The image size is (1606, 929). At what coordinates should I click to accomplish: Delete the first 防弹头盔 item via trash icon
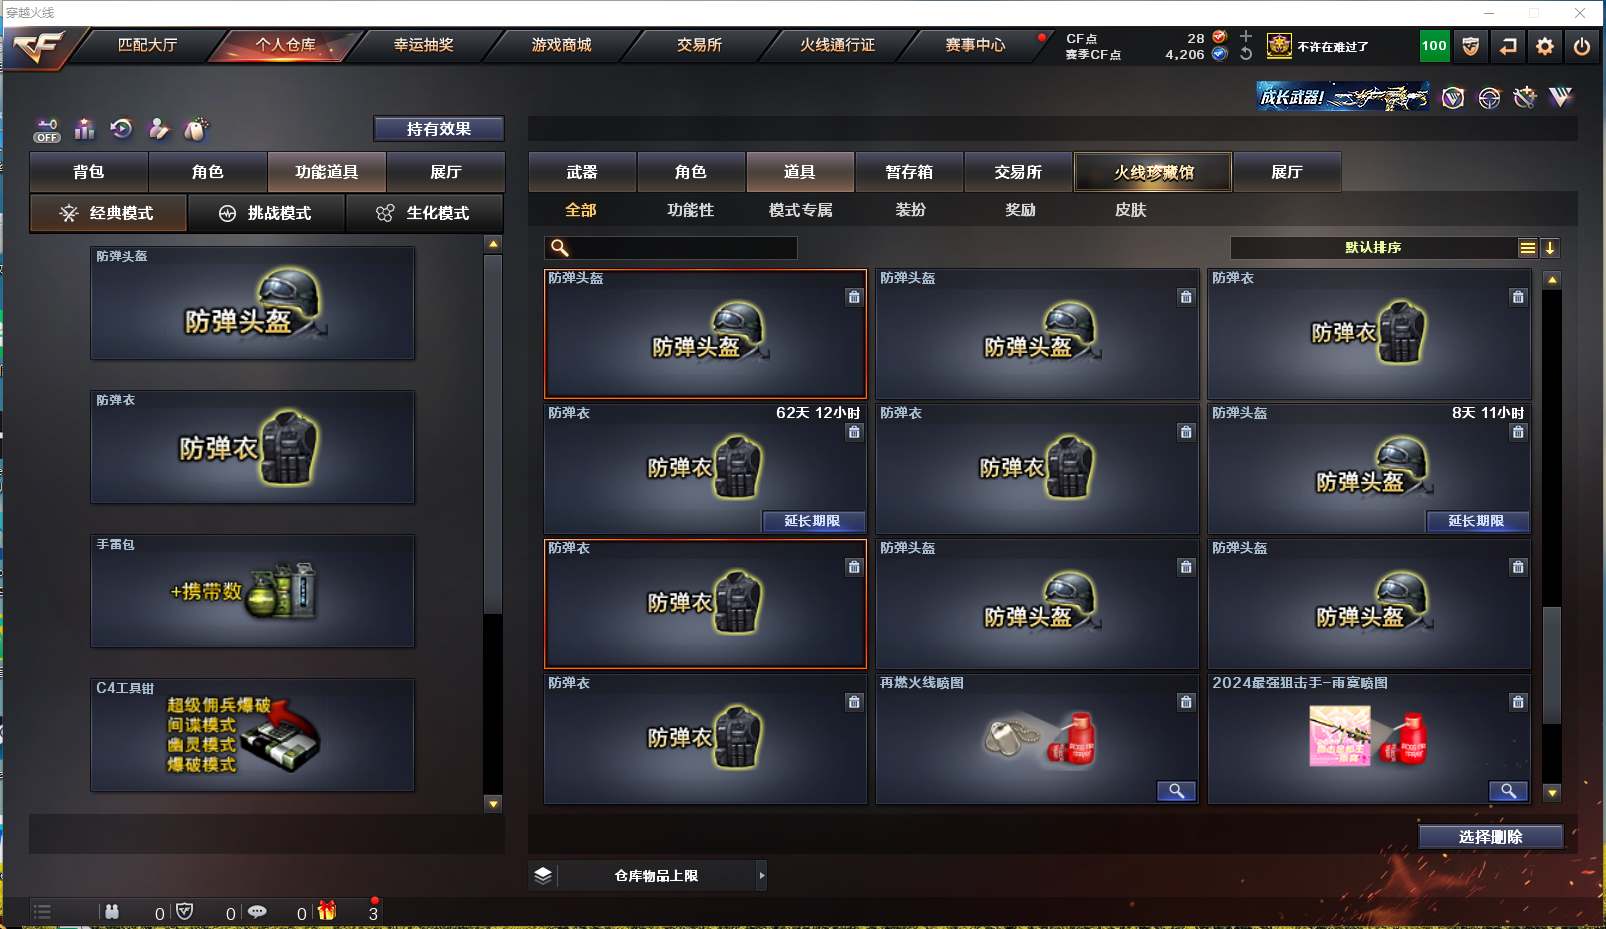coord(854,297)
